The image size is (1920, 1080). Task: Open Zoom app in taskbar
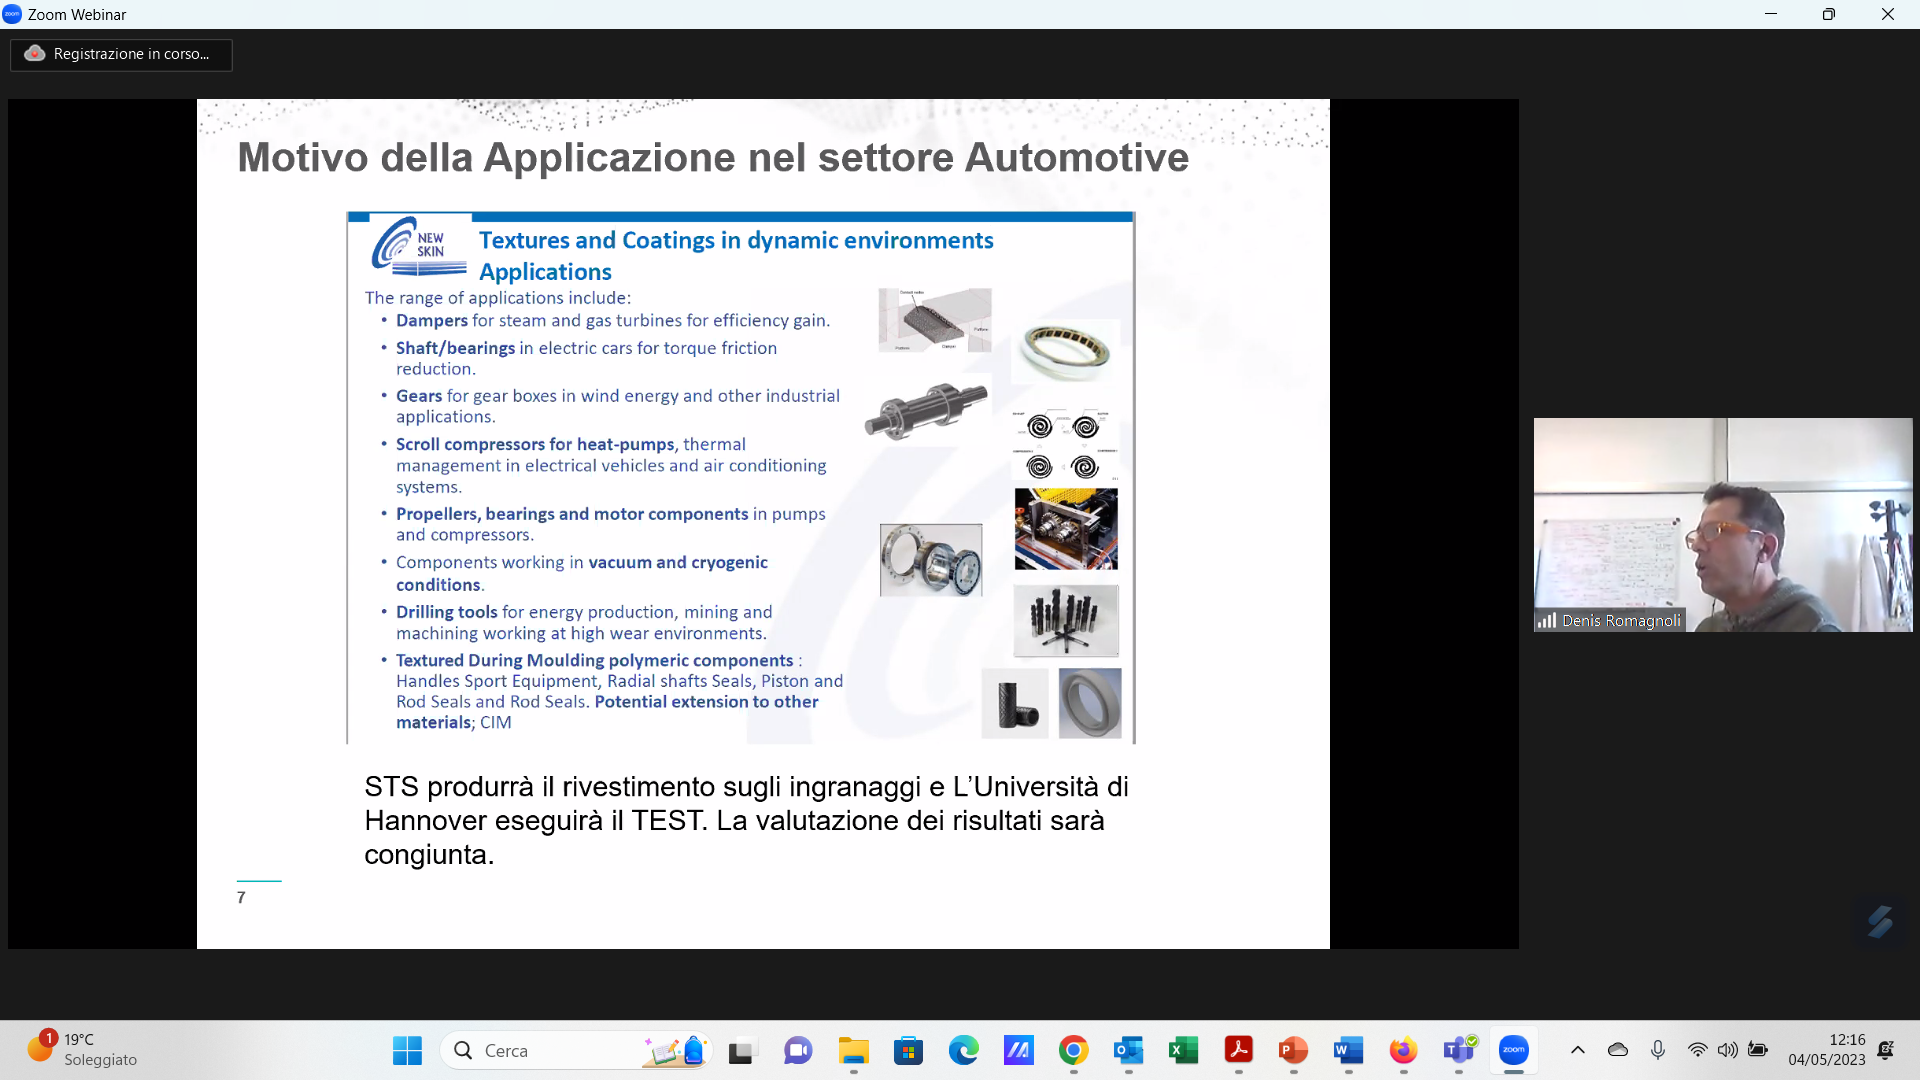coord(1513,1050)
